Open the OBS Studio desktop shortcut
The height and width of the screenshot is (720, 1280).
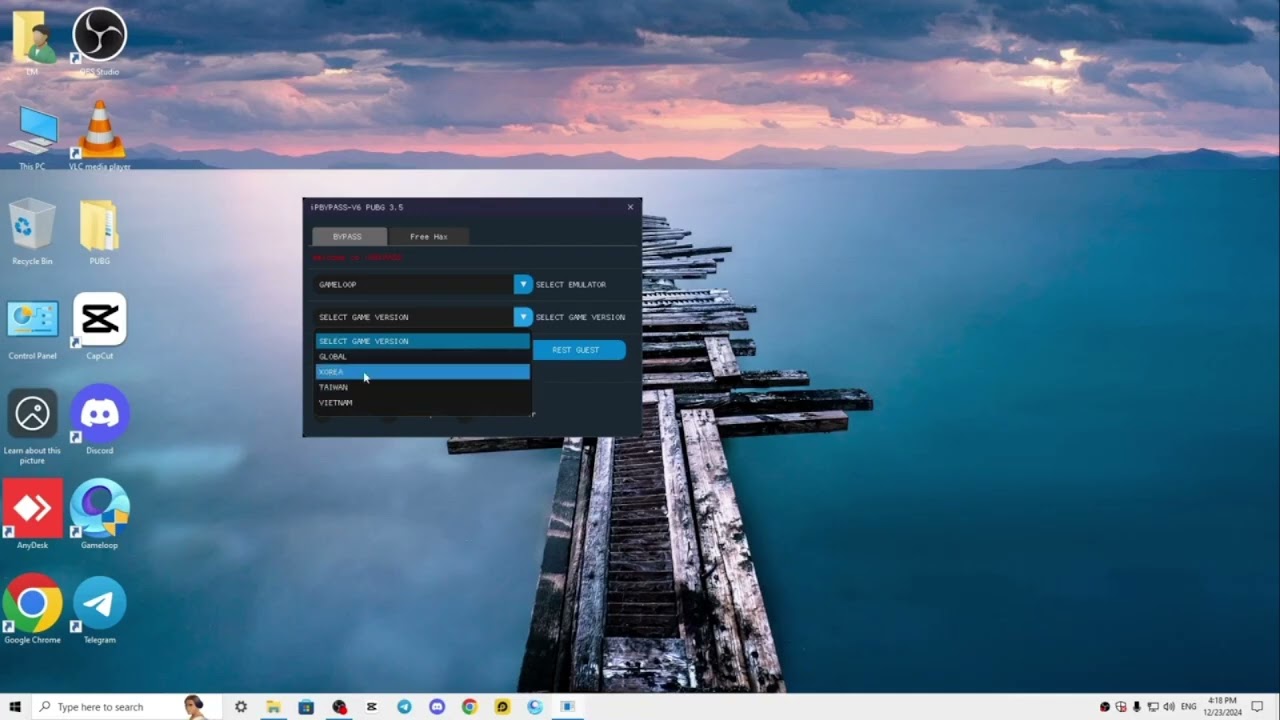(100, 39)
